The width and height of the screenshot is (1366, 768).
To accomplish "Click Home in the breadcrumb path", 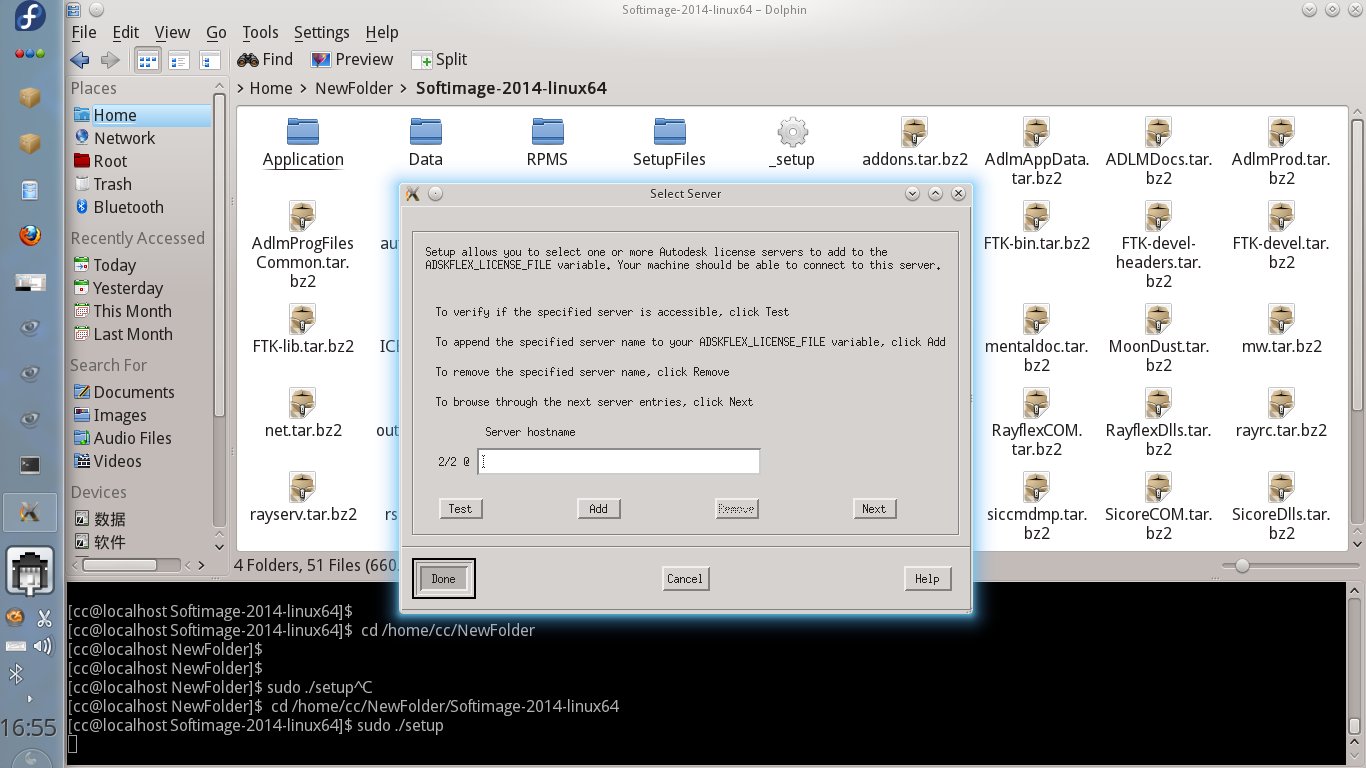I will 271,88.
